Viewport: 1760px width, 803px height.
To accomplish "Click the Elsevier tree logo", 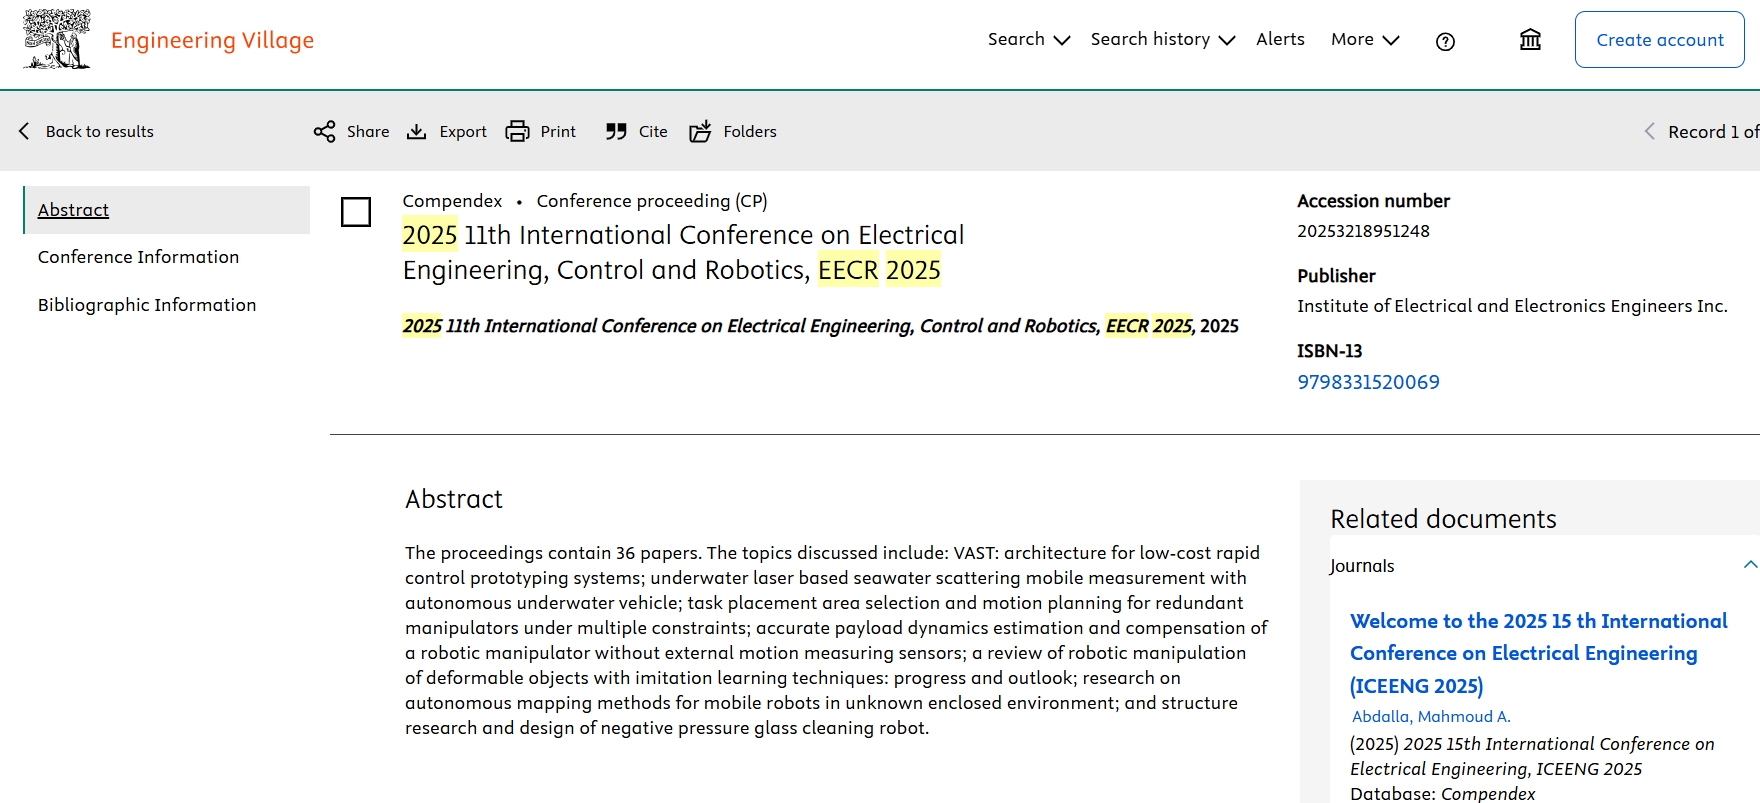I will tap(57, 39).
